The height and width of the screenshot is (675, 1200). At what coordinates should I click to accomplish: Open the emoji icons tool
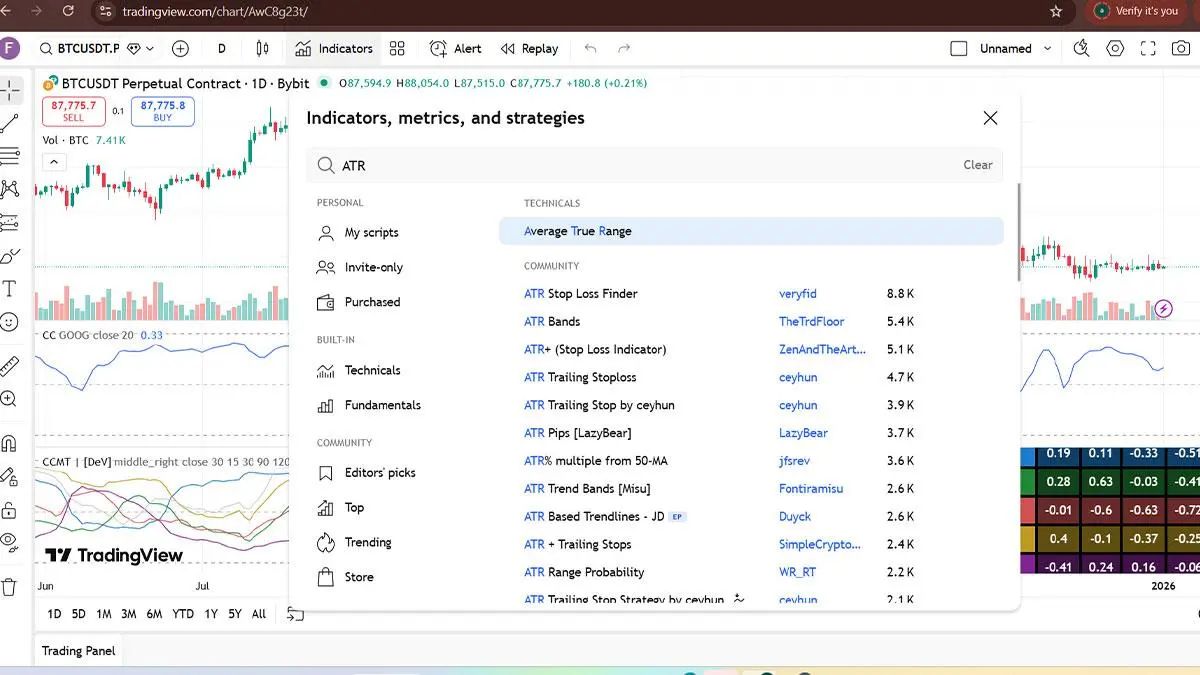(10, 322)
